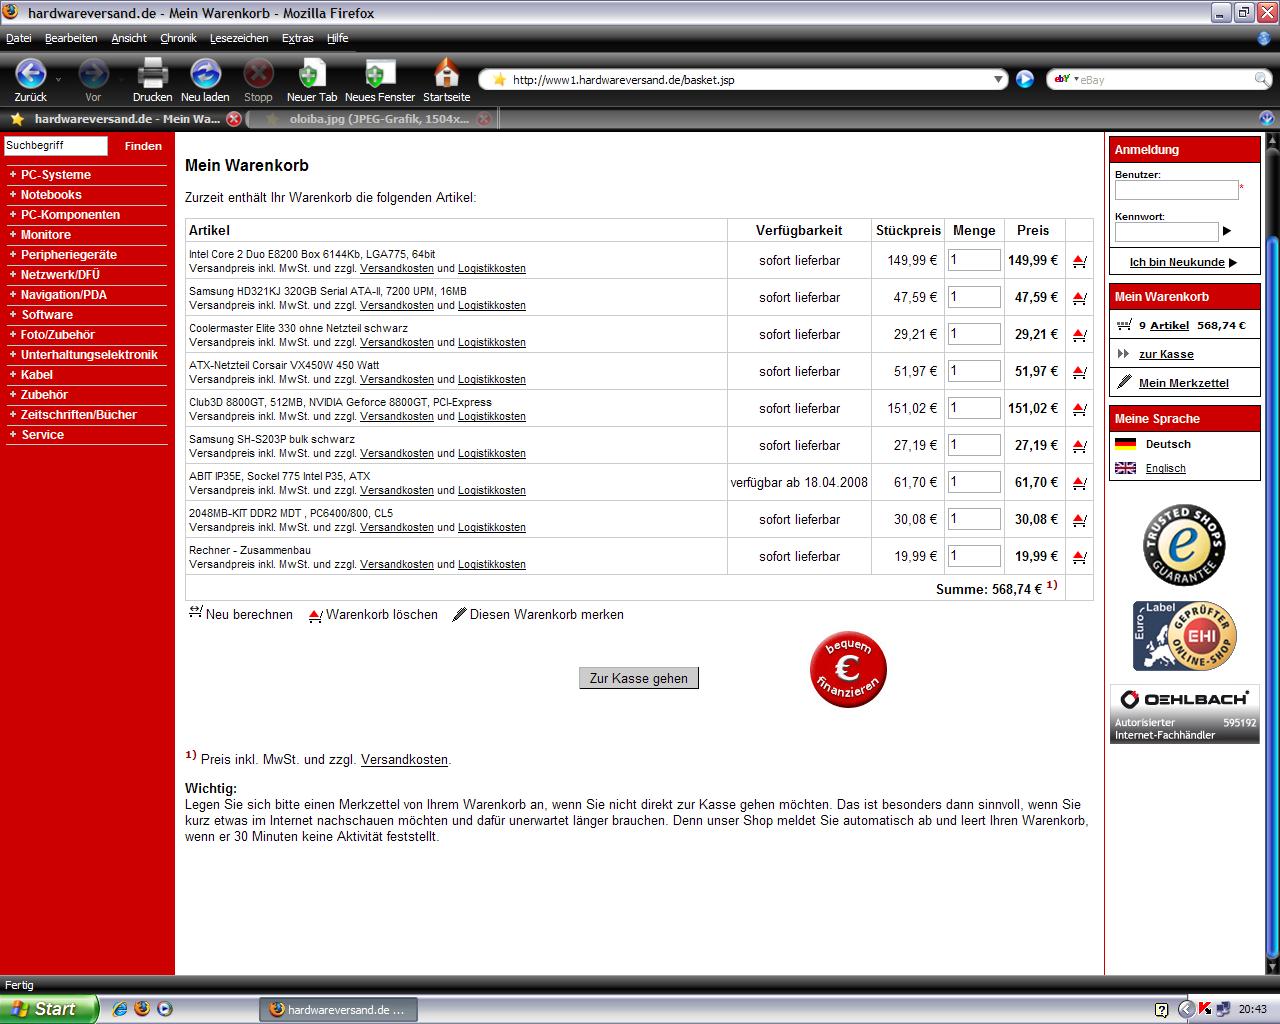Click the Neu laden reload icon

click(x=205, y=73)
